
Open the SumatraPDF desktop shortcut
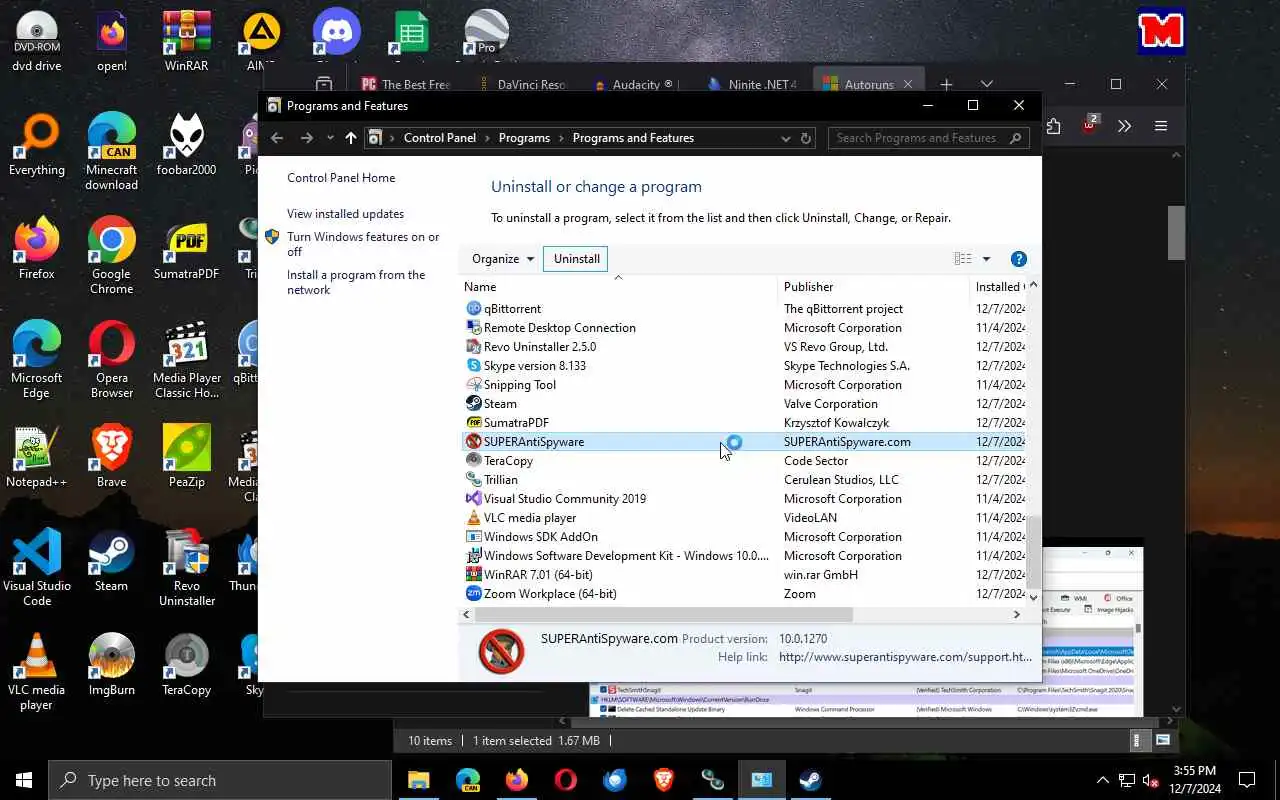[186, 249]
